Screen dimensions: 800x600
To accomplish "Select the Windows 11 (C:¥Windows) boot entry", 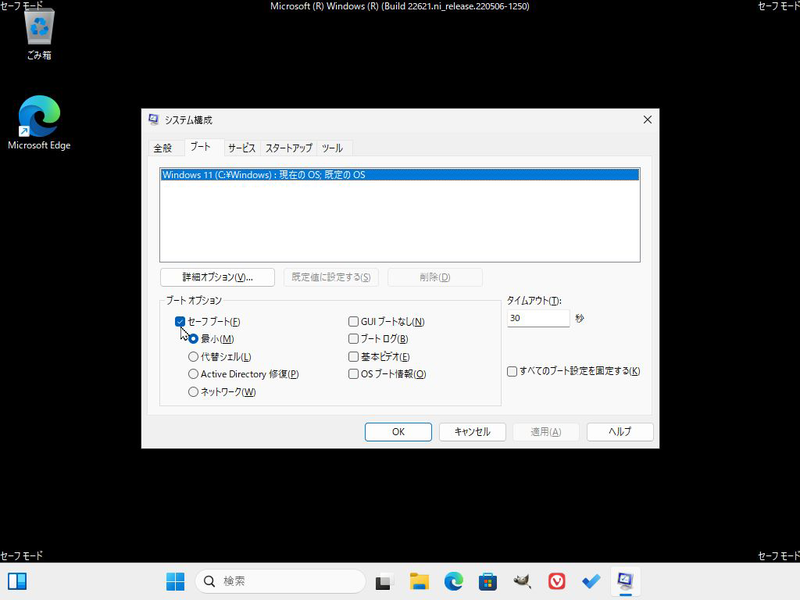I will (x=400, y=174).
